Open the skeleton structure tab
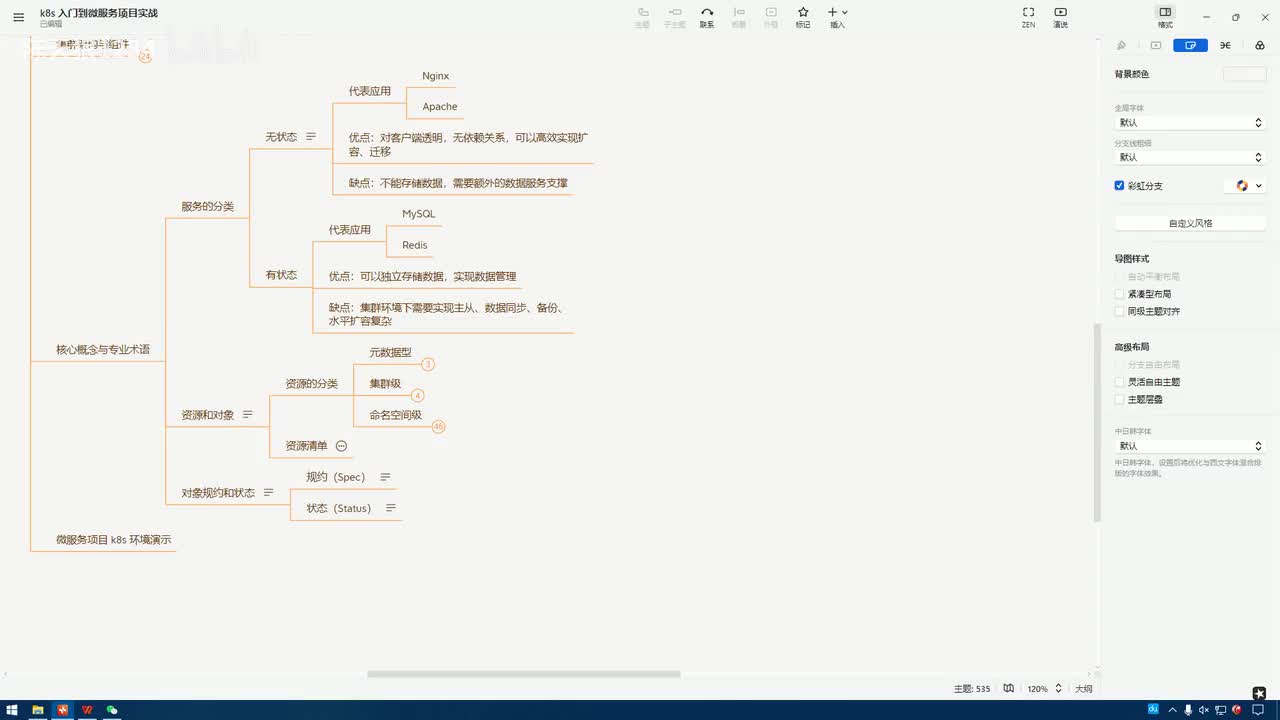The width and height of the screenshot is (1280, 720). coord(1225,45)
